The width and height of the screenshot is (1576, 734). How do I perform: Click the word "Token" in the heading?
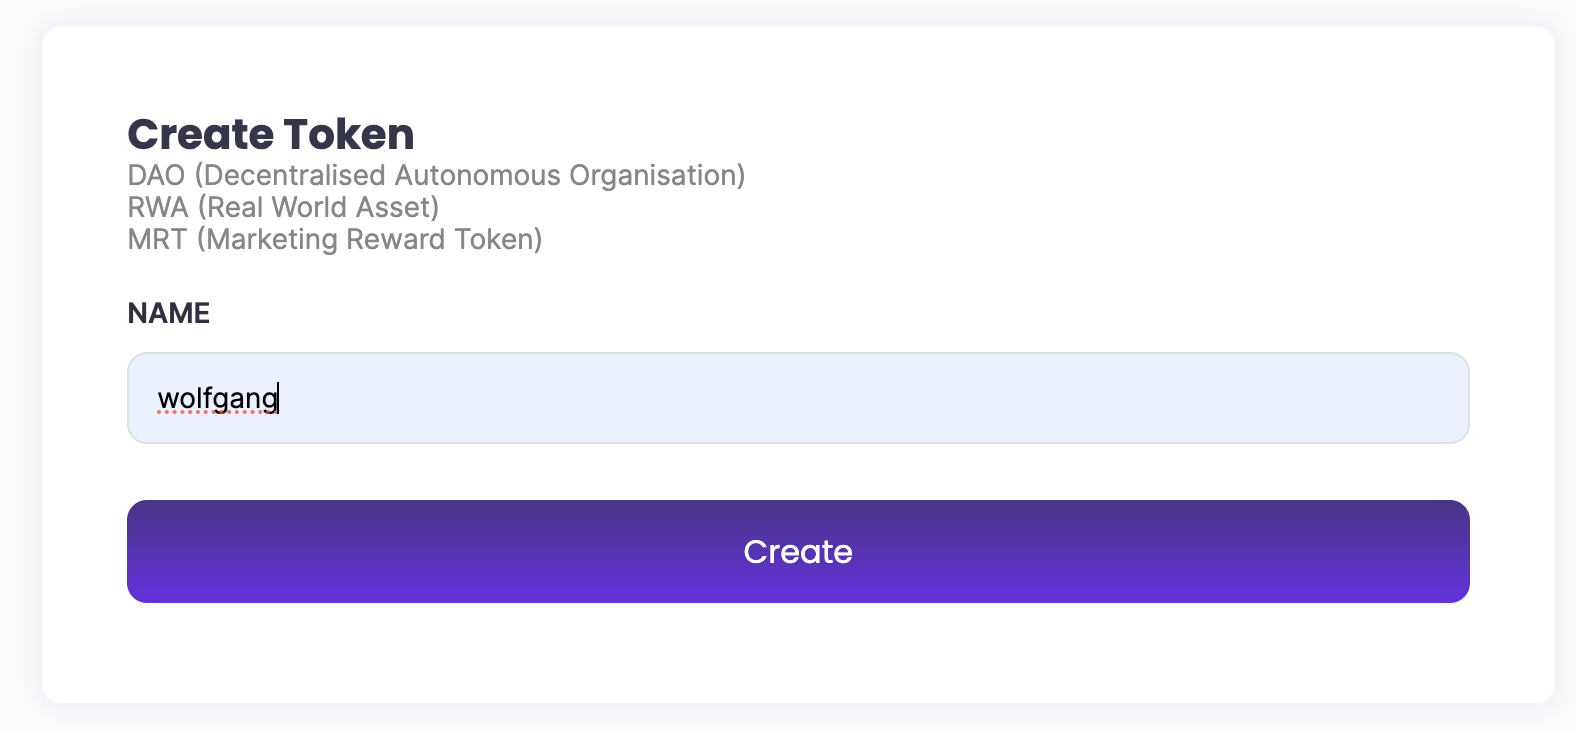tap(348, 135)
